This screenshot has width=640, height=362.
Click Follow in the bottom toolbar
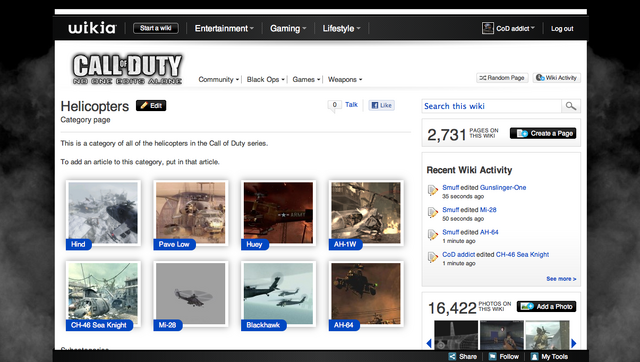point(504,356)
